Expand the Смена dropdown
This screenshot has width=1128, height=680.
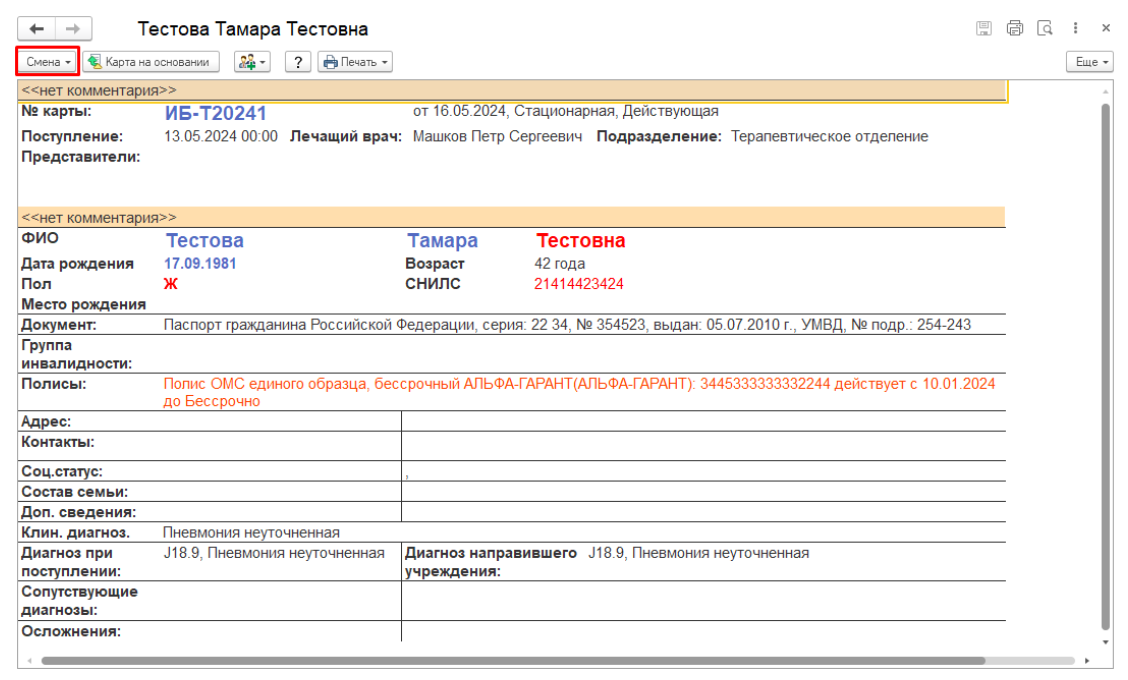[48, 62]
